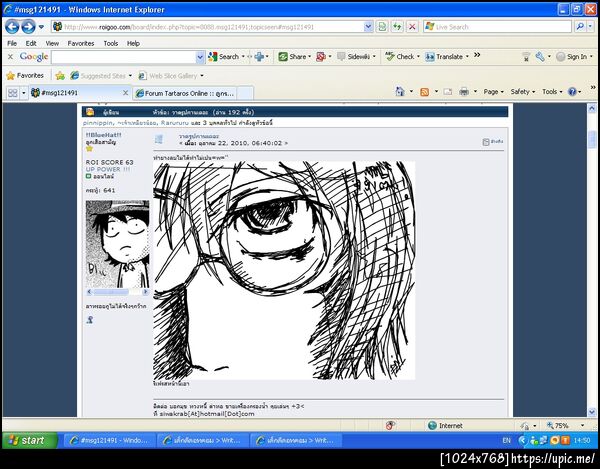Refresh the page with green arrows icon

397,27
